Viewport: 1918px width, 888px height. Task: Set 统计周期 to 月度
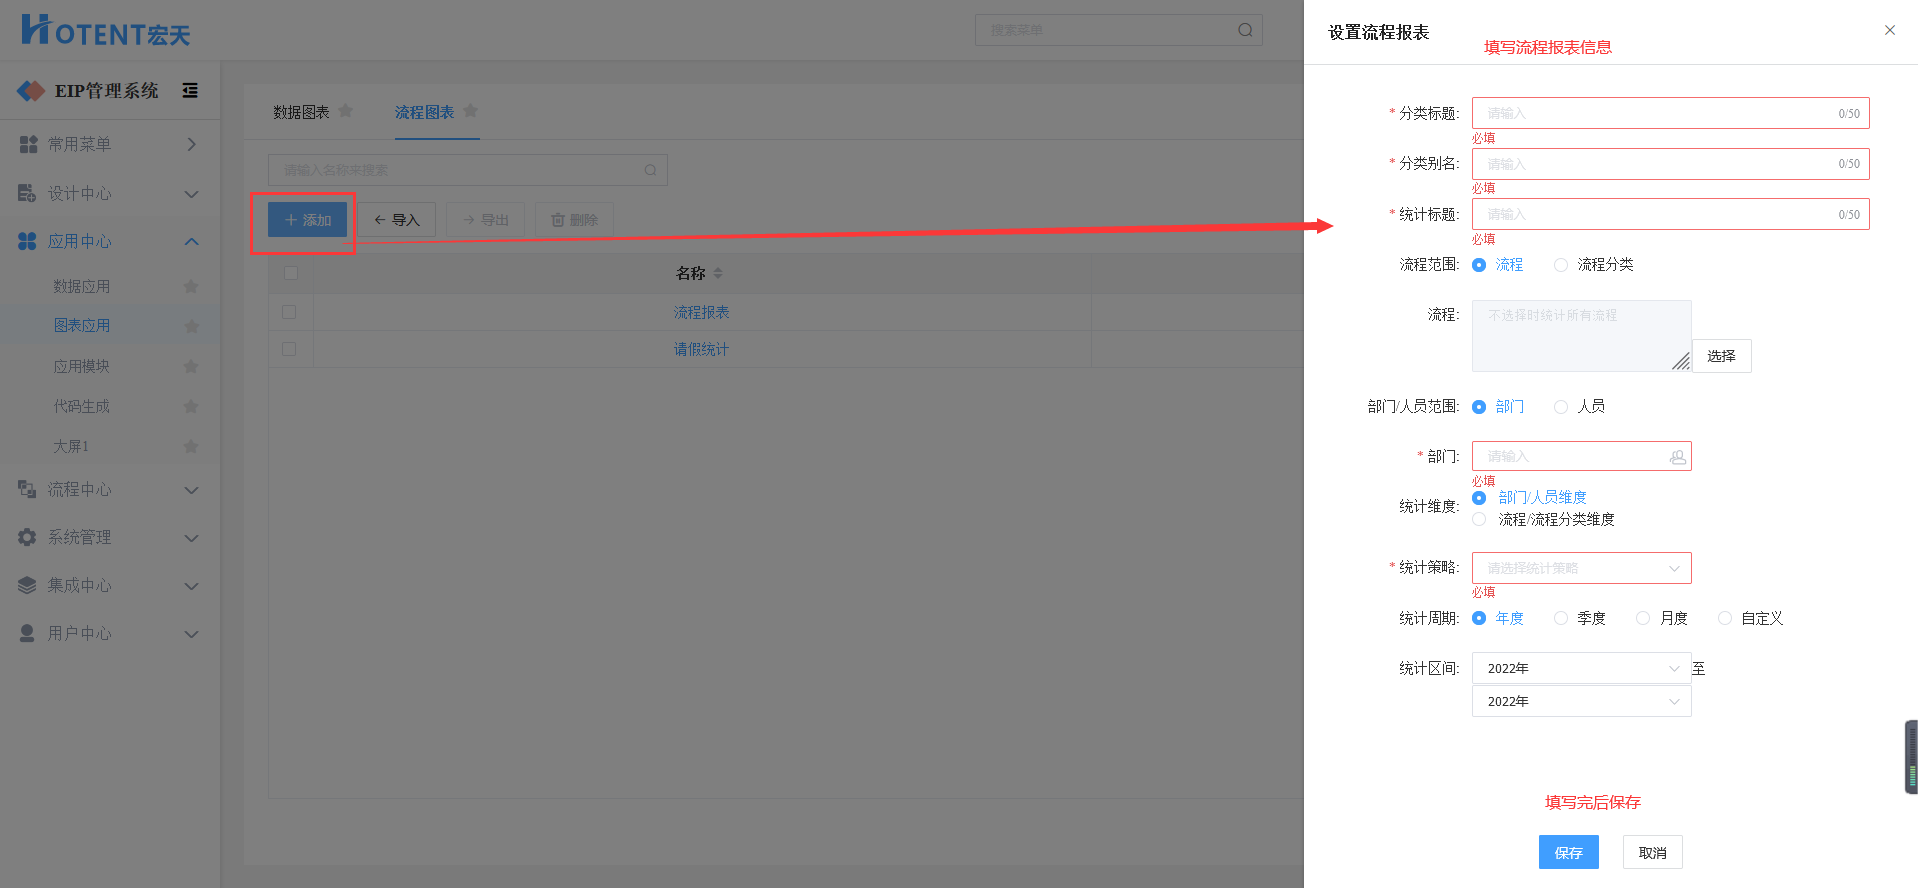1643,619
